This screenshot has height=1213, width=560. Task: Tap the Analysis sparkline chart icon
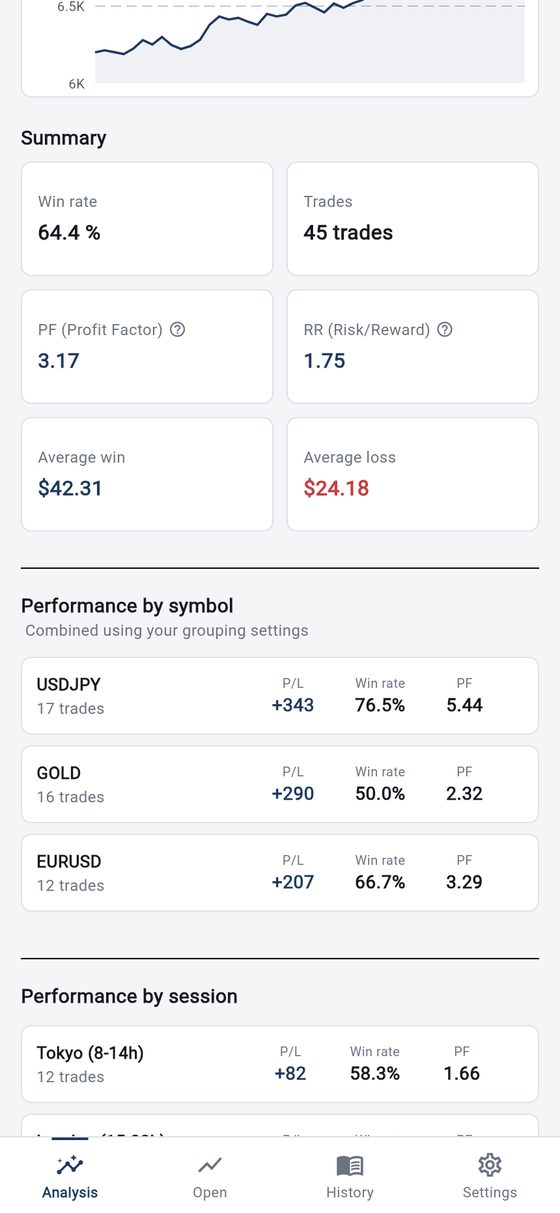tap(70, 1165)
